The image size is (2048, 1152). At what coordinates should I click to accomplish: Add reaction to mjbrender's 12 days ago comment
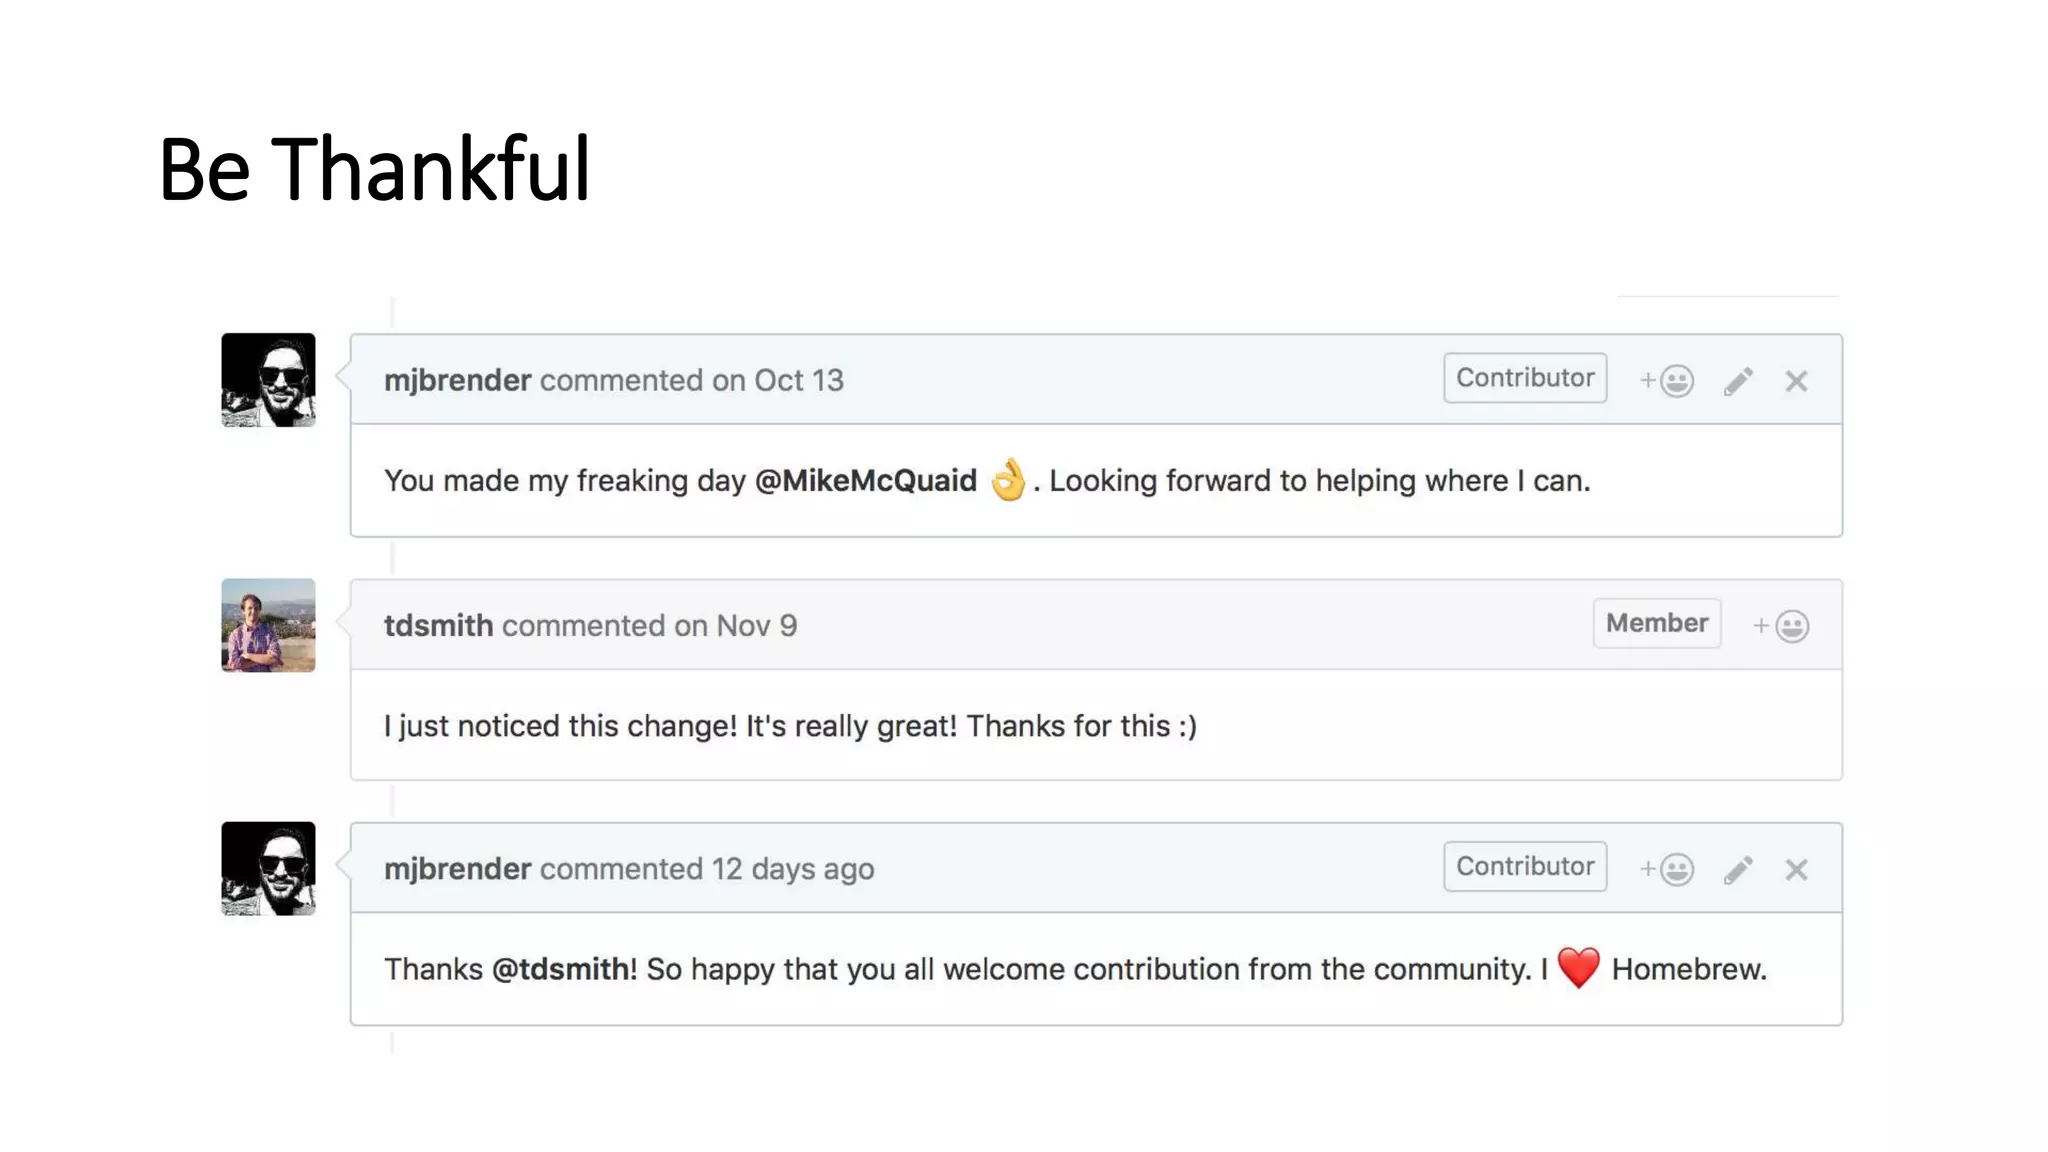click(x=1666, y=869)
